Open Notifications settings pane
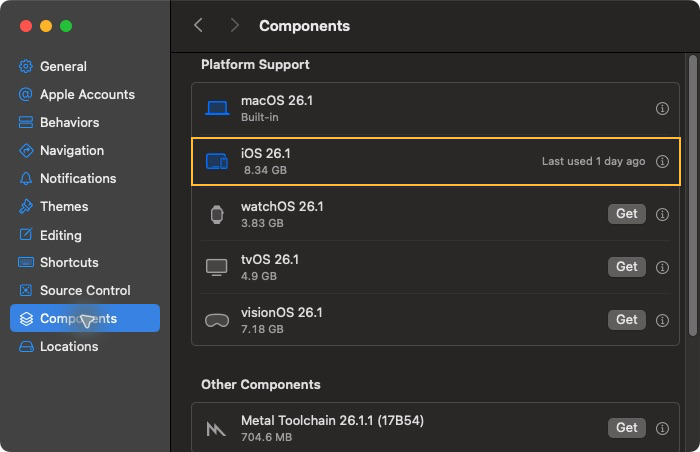 coord(85,178)
